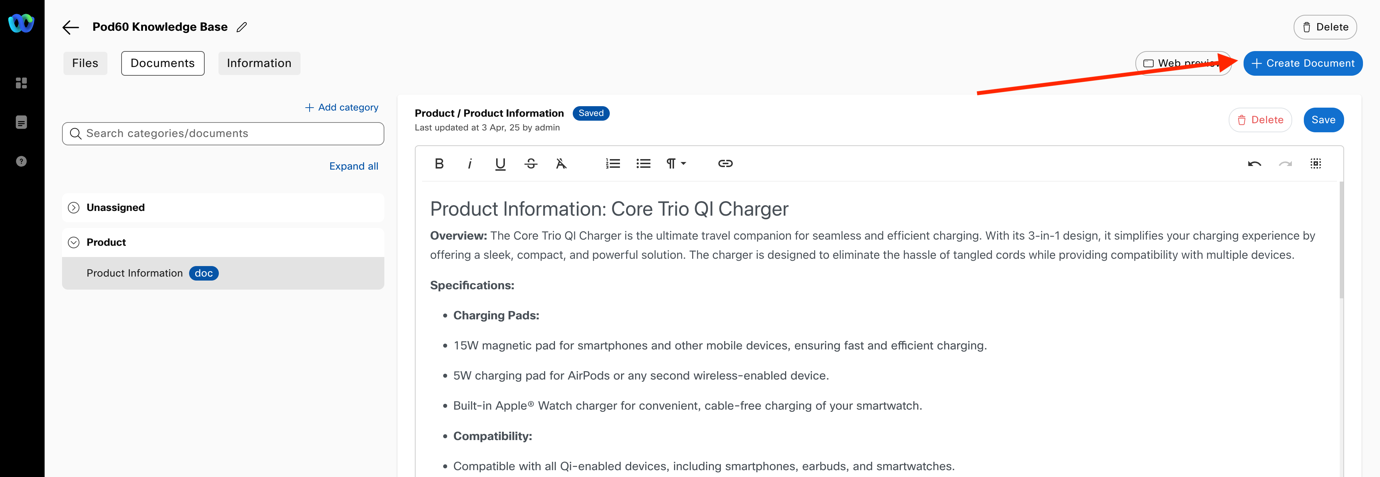Edit the Pod60 Knowledge Base name
Image resolution: width=1380 pixels, height=477 pixels.
(x=242, y=27)
